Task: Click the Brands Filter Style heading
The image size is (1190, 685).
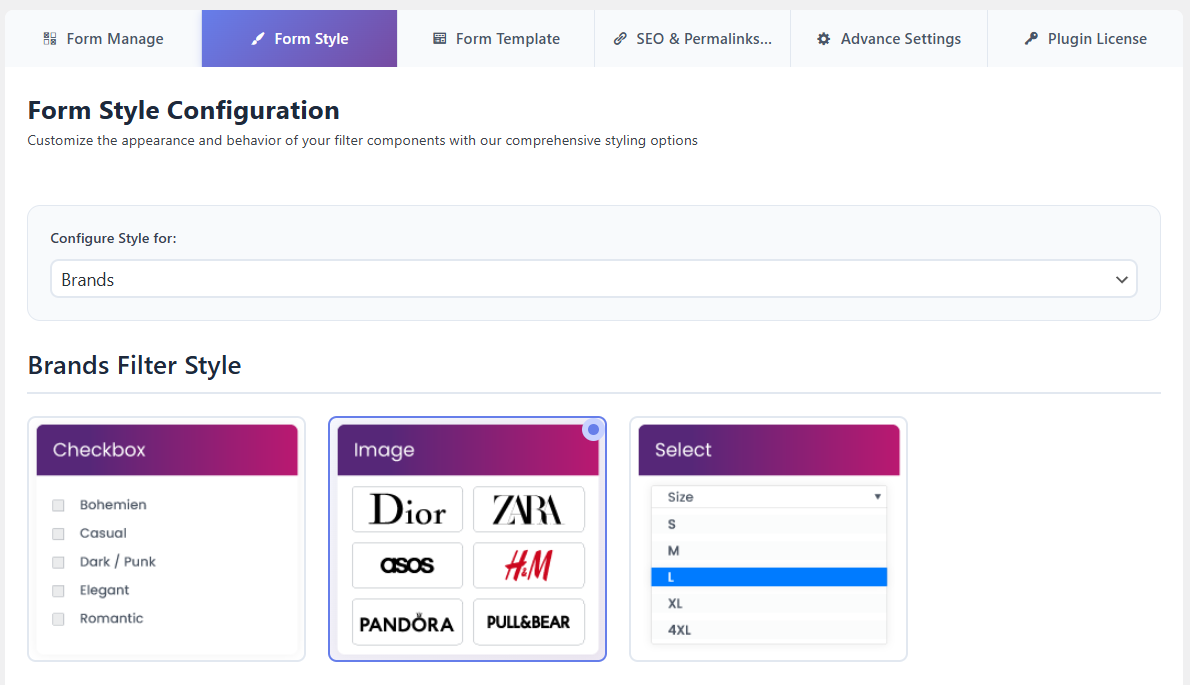Action: pos(134,366)
